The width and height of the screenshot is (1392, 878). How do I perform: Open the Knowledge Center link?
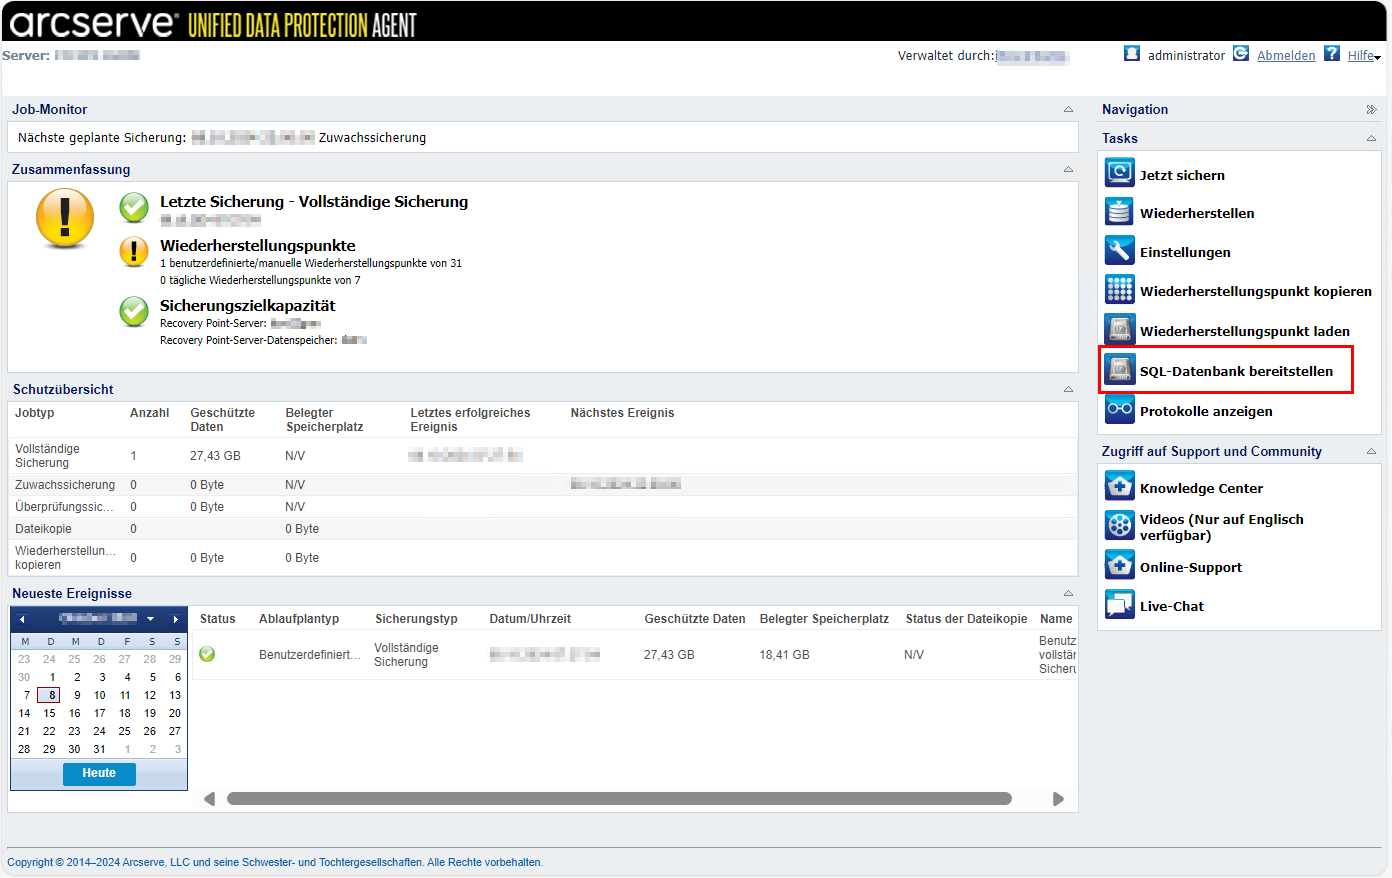pyautogui.click(x=1201, y=488)
